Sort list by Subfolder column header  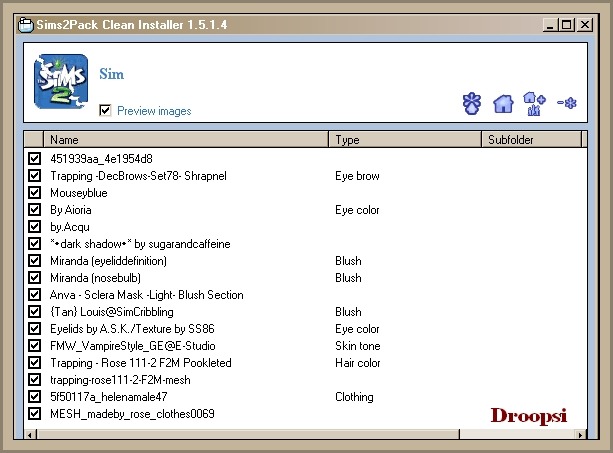point(531,140)
